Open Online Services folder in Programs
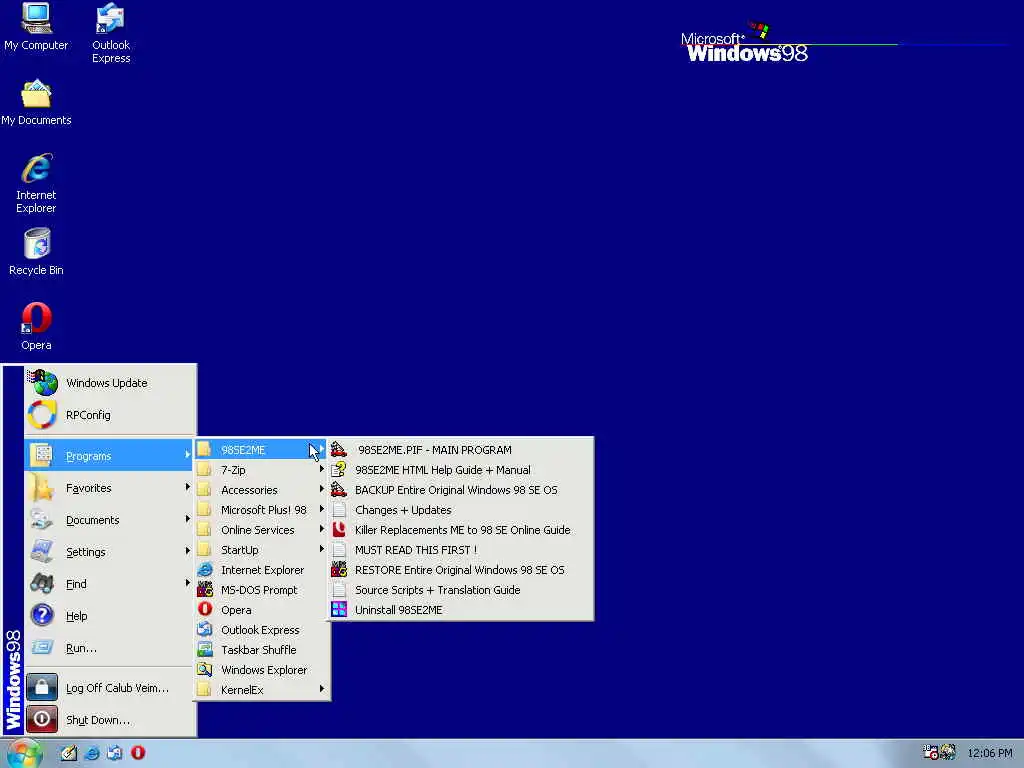The height and width of the screenshot is (768, 1024). 262,530
